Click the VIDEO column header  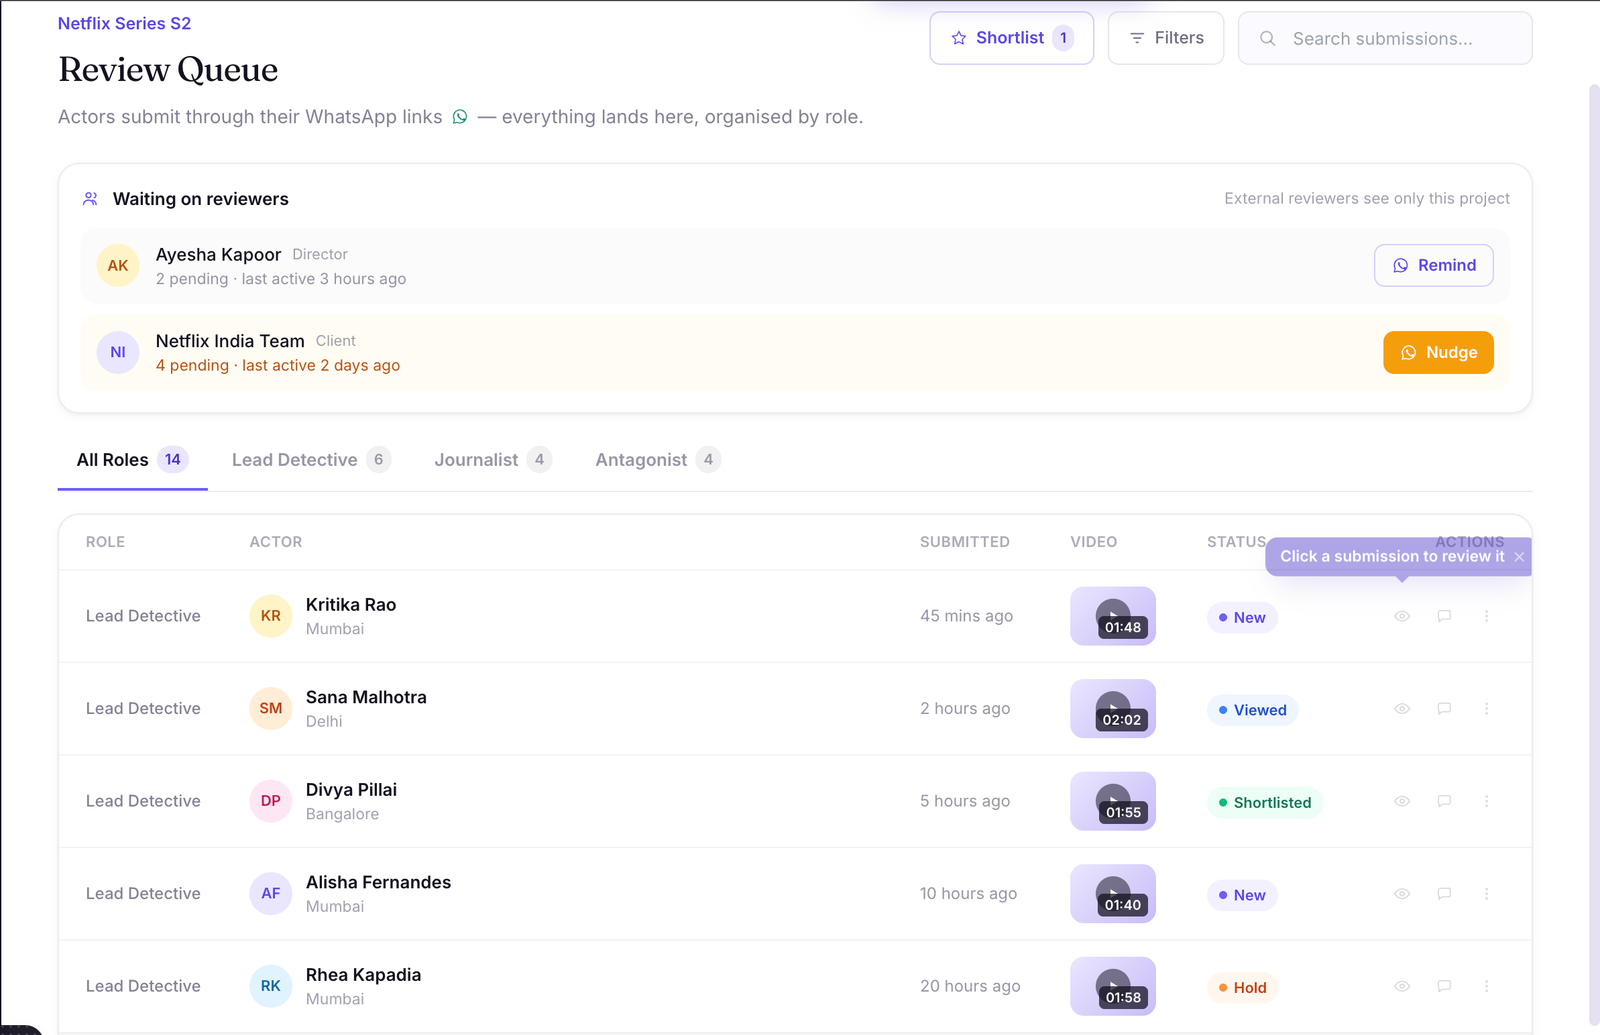pyautogui.click(x=1094, y=542)
